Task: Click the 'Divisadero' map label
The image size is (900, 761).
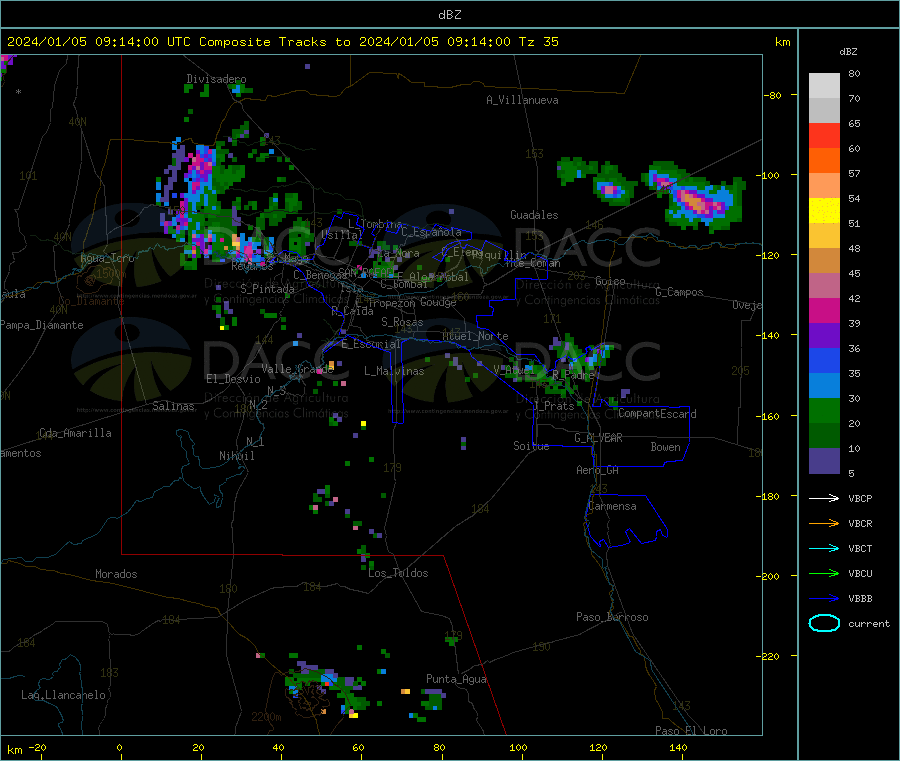Action: (216, 79)
